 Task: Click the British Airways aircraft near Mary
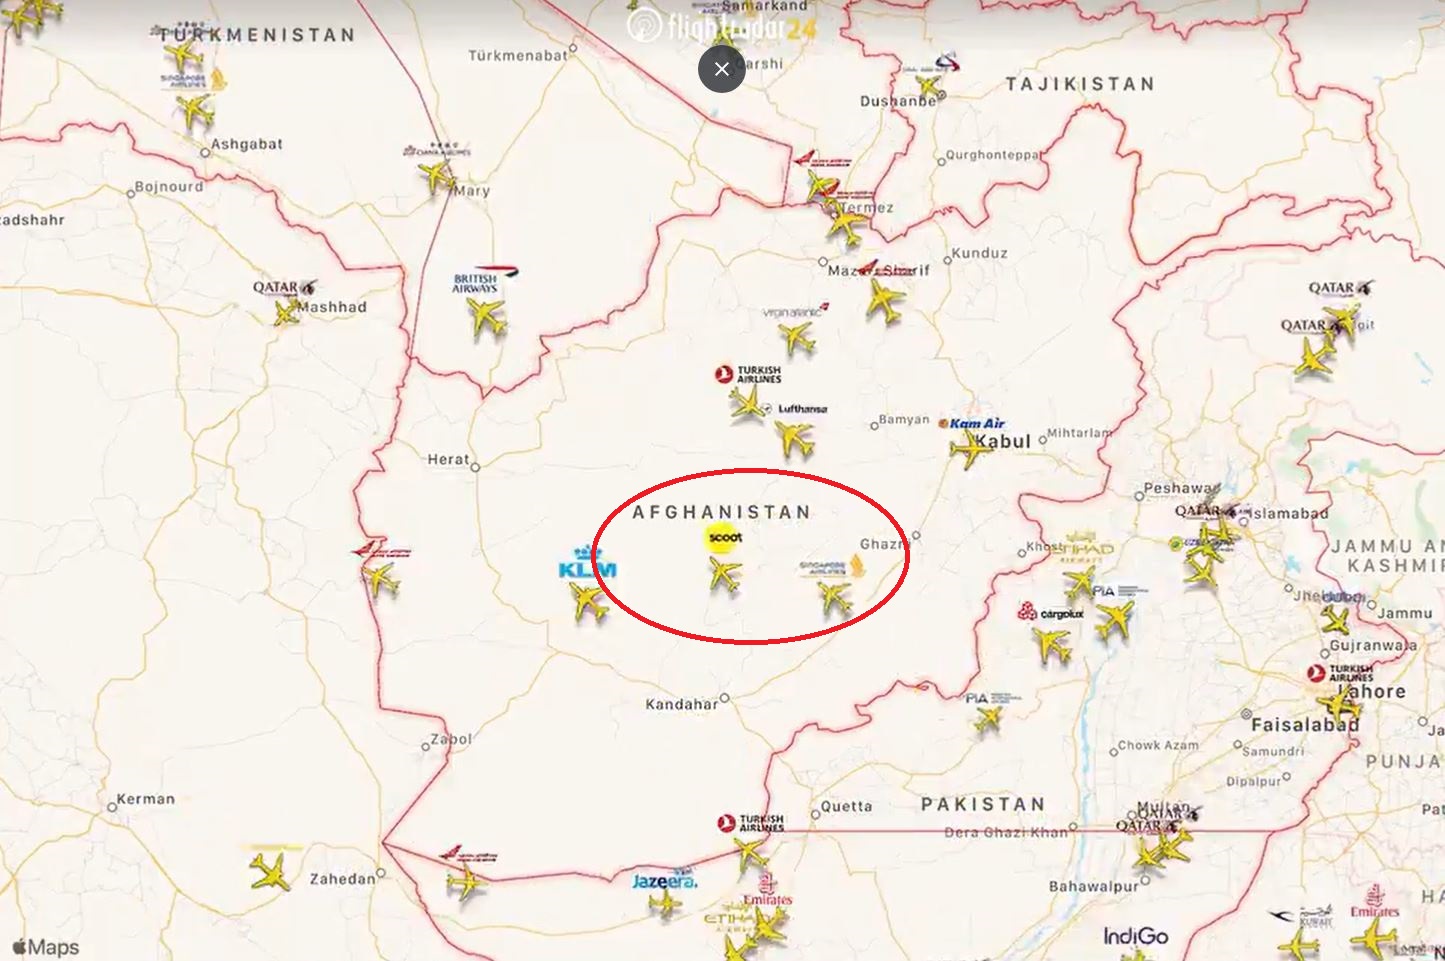(487, 318)
